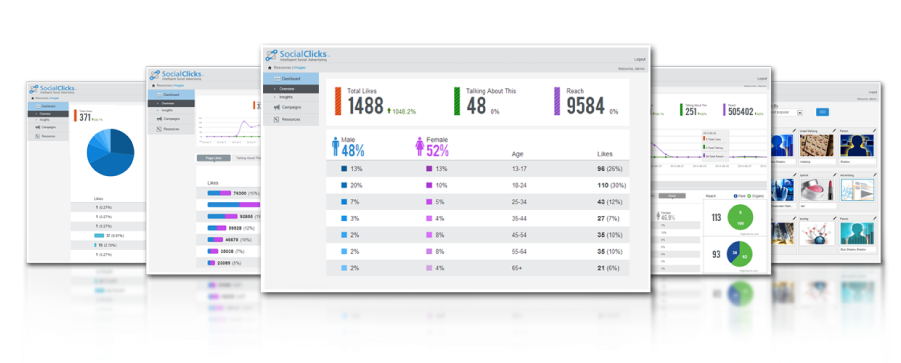Expand Insights in second-left window sidebar

(x=171, y=110)
